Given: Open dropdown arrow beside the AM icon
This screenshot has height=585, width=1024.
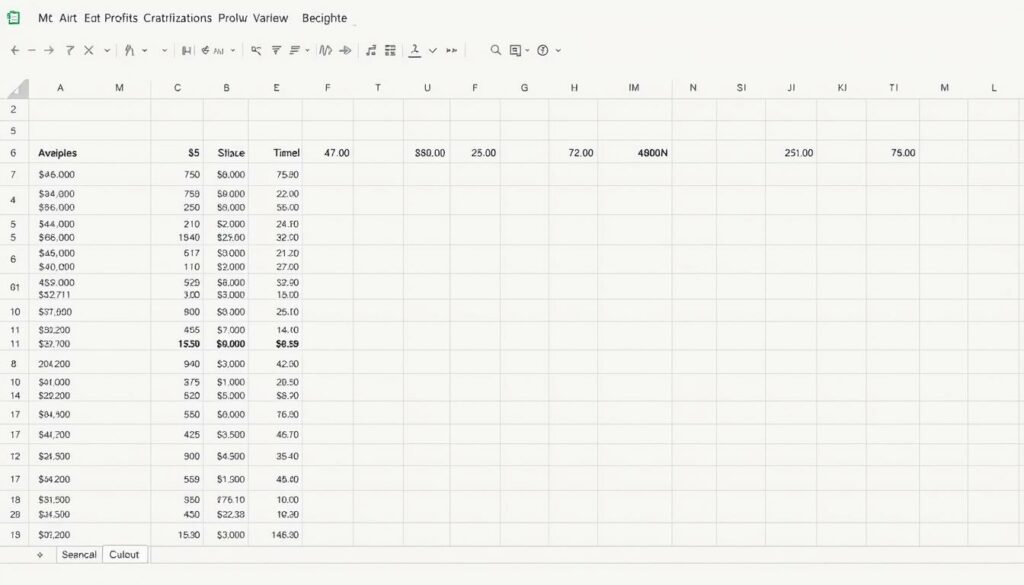Looking at the screenshot, I should pos(232,50).
